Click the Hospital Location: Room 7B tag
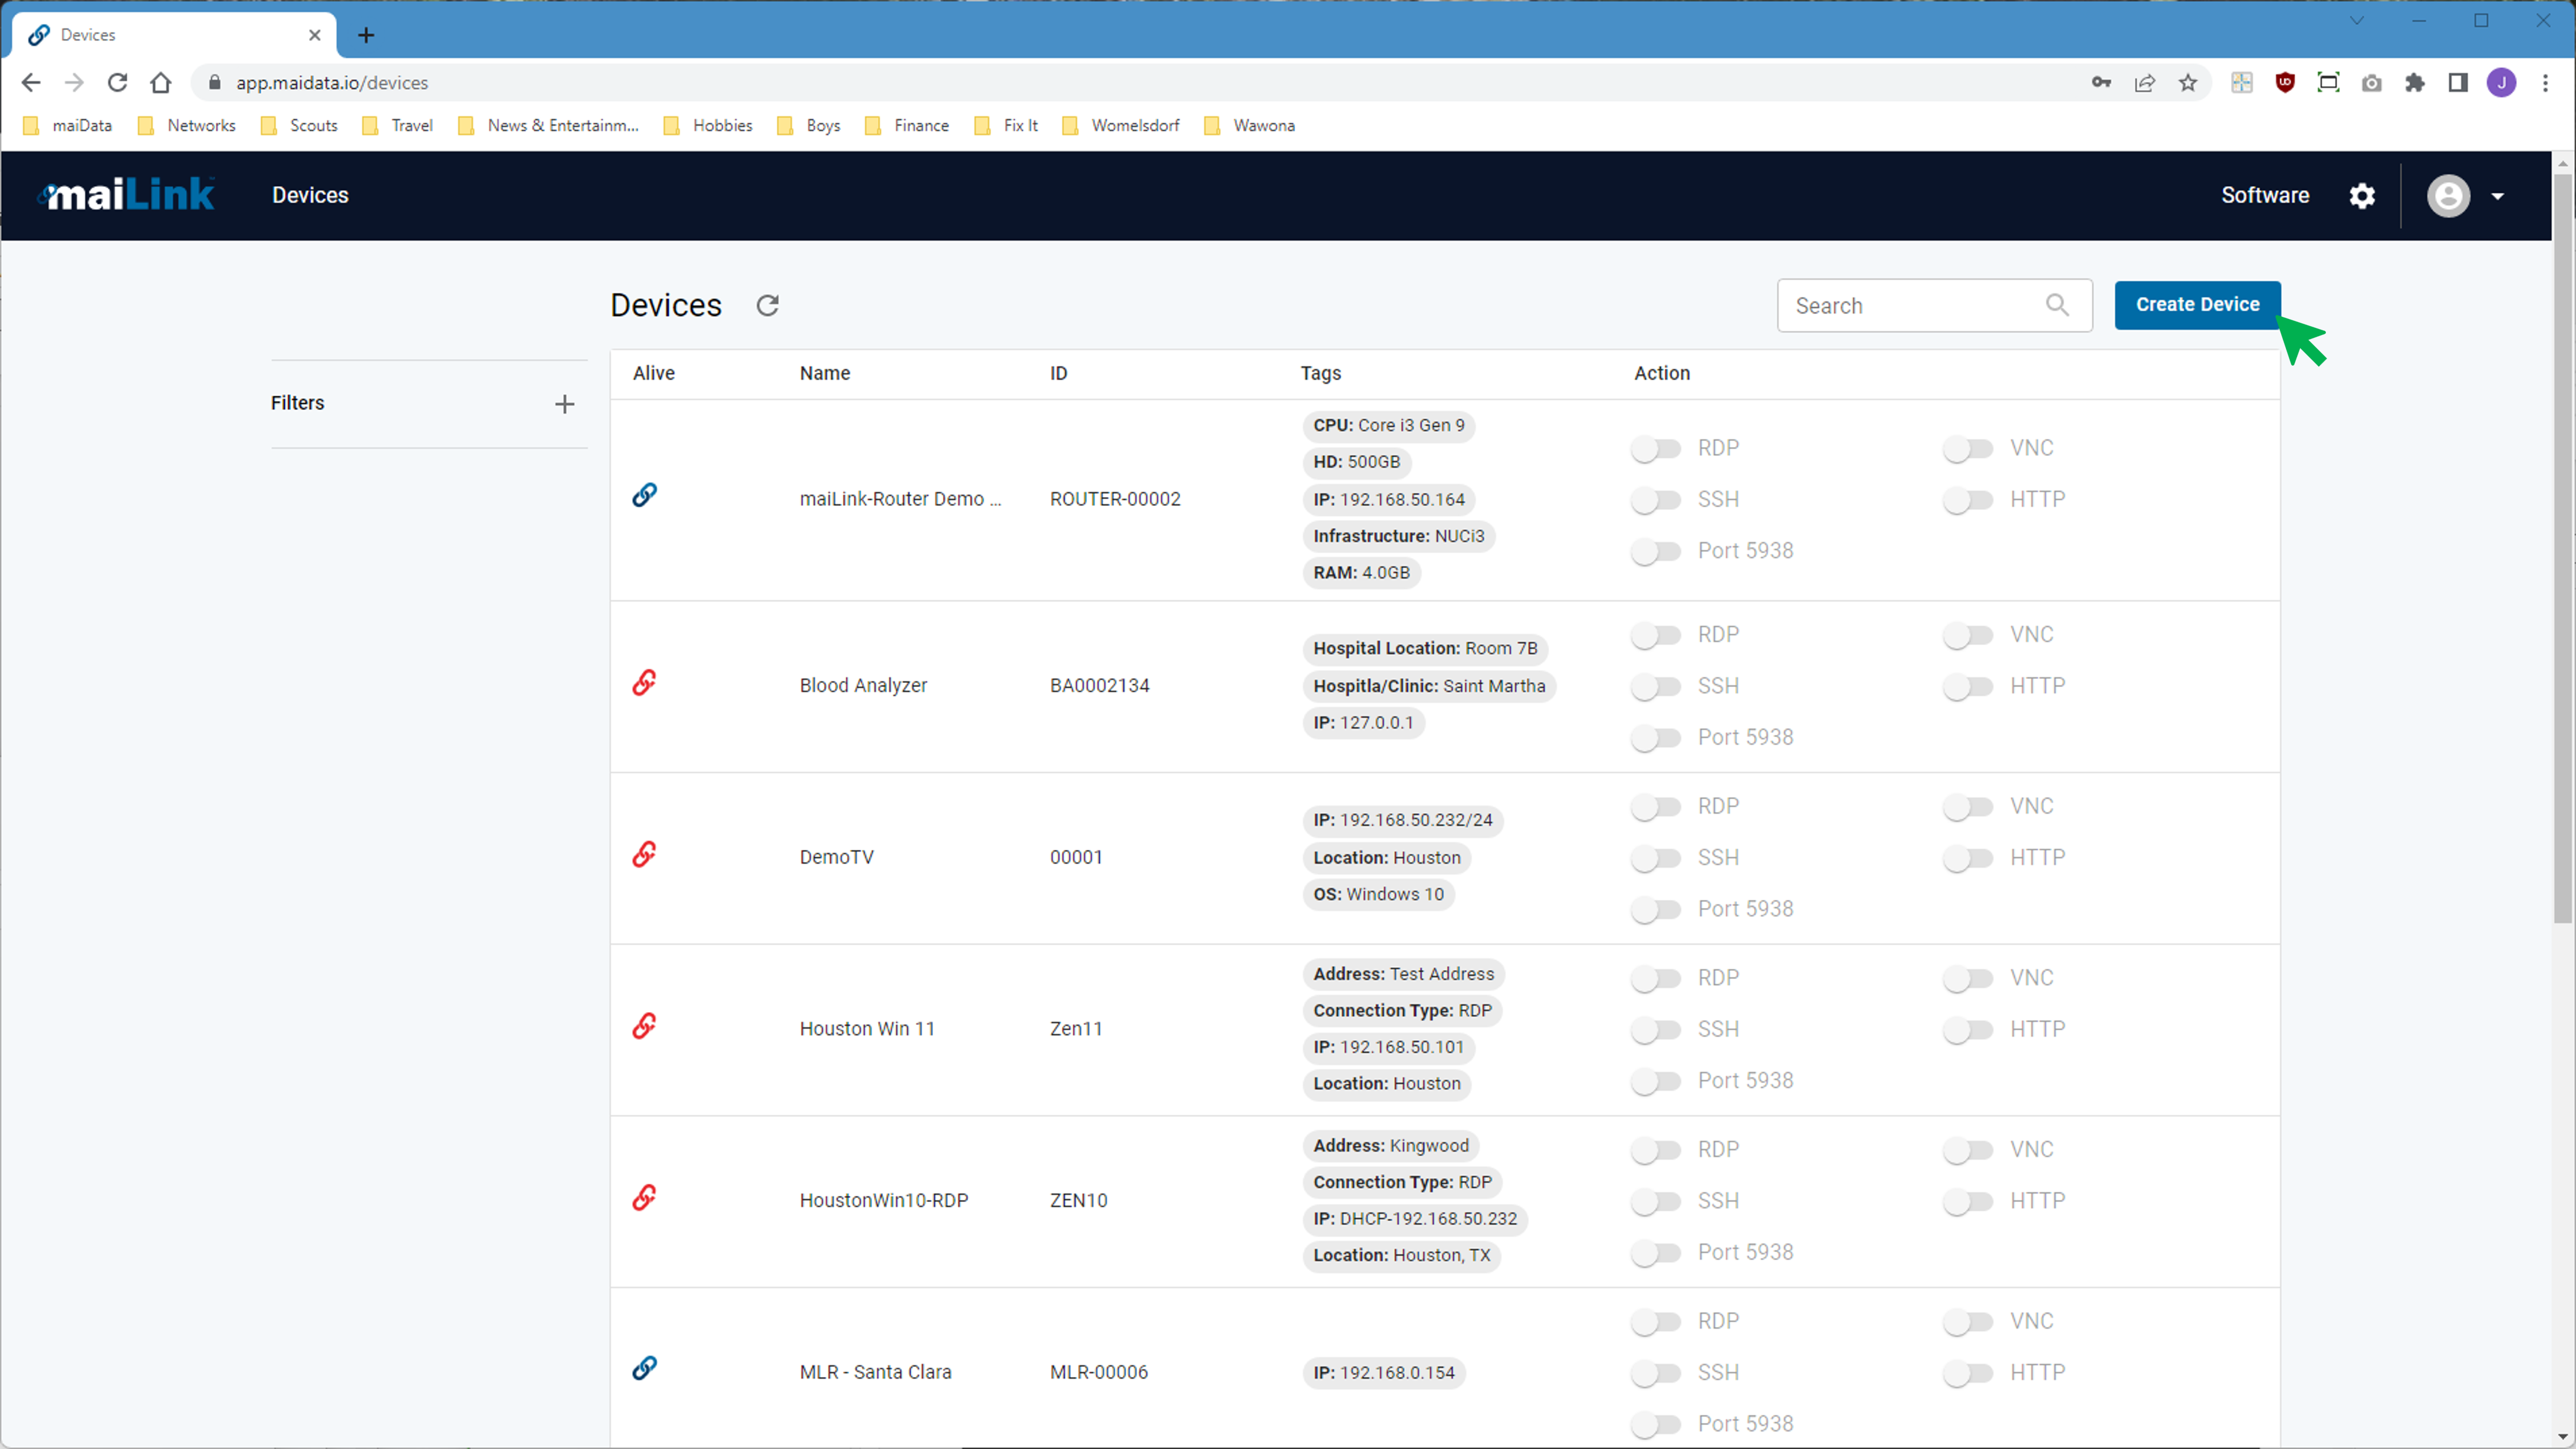Screen dimensions: 2576x1449 point(1425,649)
